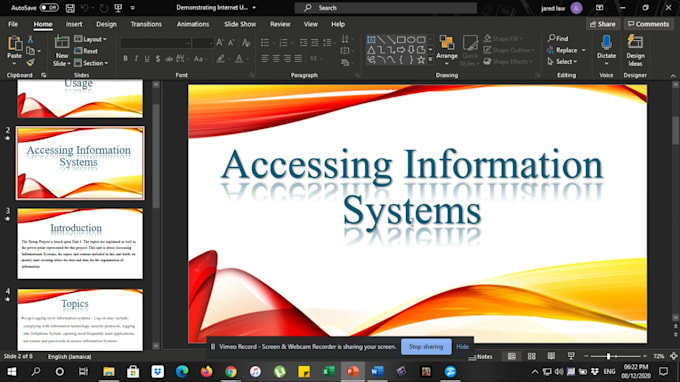Expand the shapes gallery More arrow

pyautogui.click(x=430, y=60)
